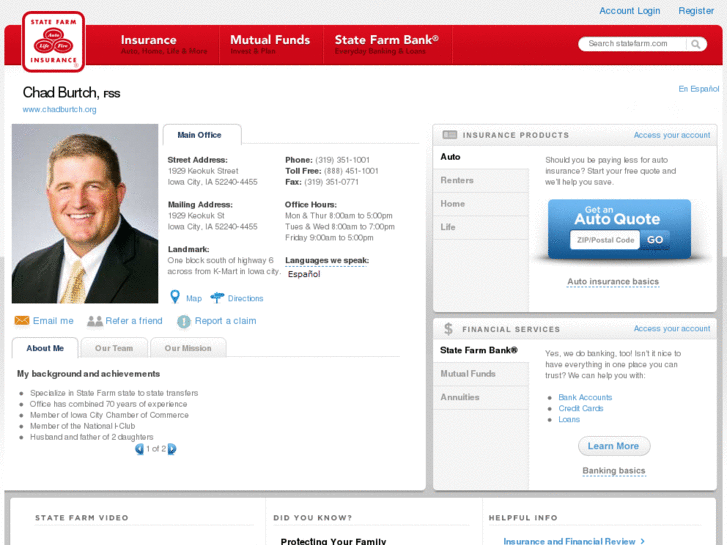Select the Auto insurance product tab
This screenshot has width=727, height=545.
pyautogui.click(x=481, y=157)
